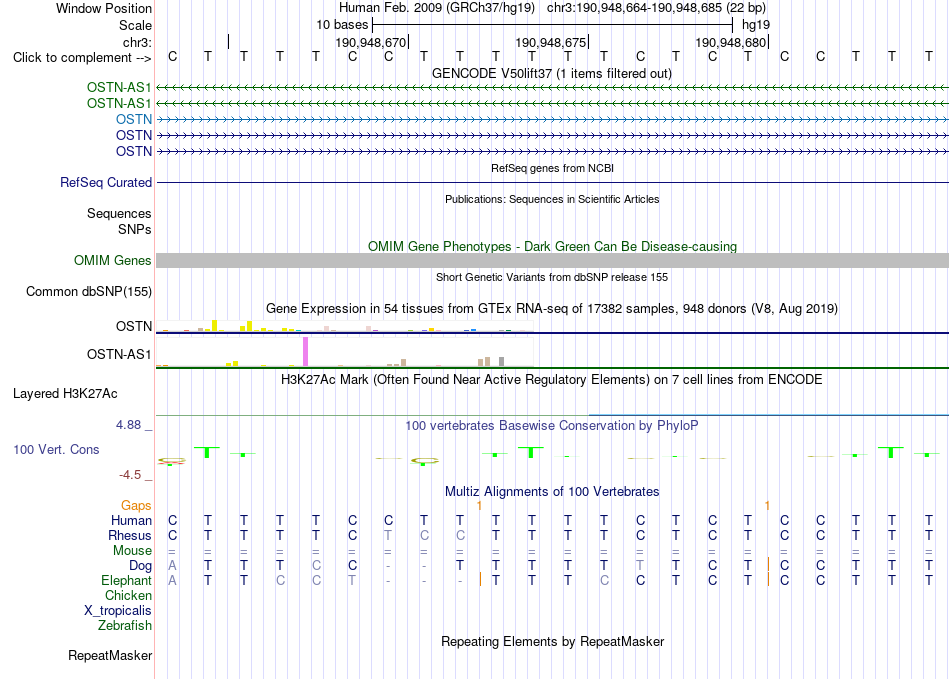Click the last dark blue OSTN gene label
This screenshot has height=679, width=950.
(134, 151)
